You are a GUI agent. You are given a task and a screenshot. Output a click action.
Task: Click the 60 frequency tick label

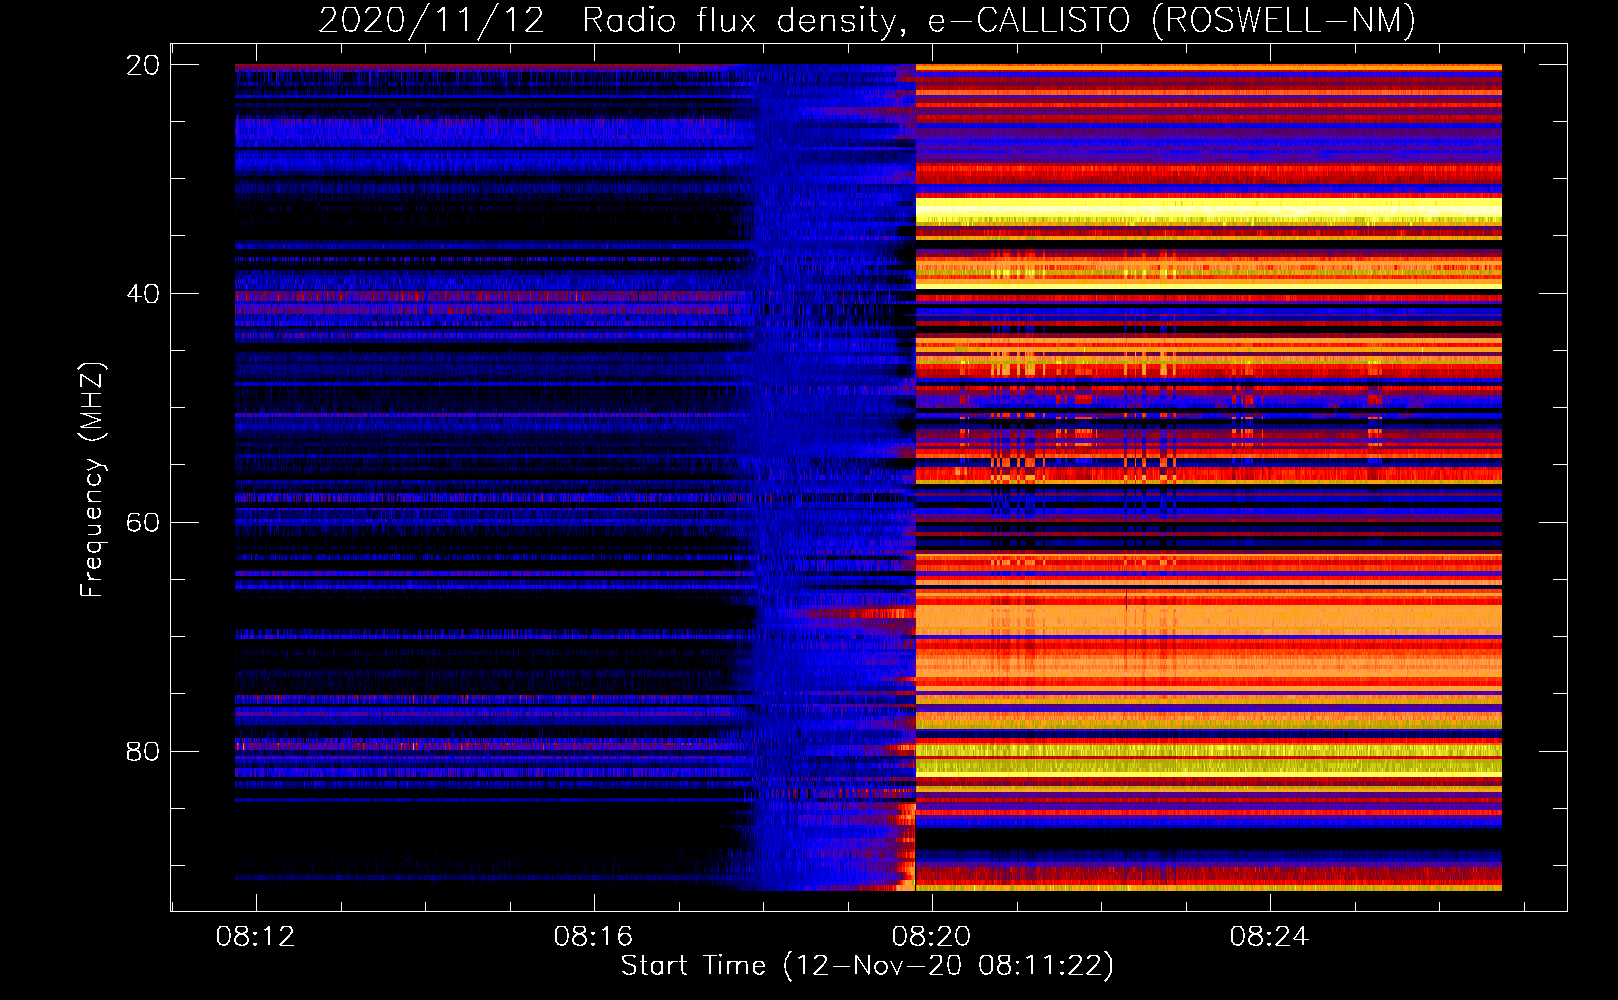[142, 523]
